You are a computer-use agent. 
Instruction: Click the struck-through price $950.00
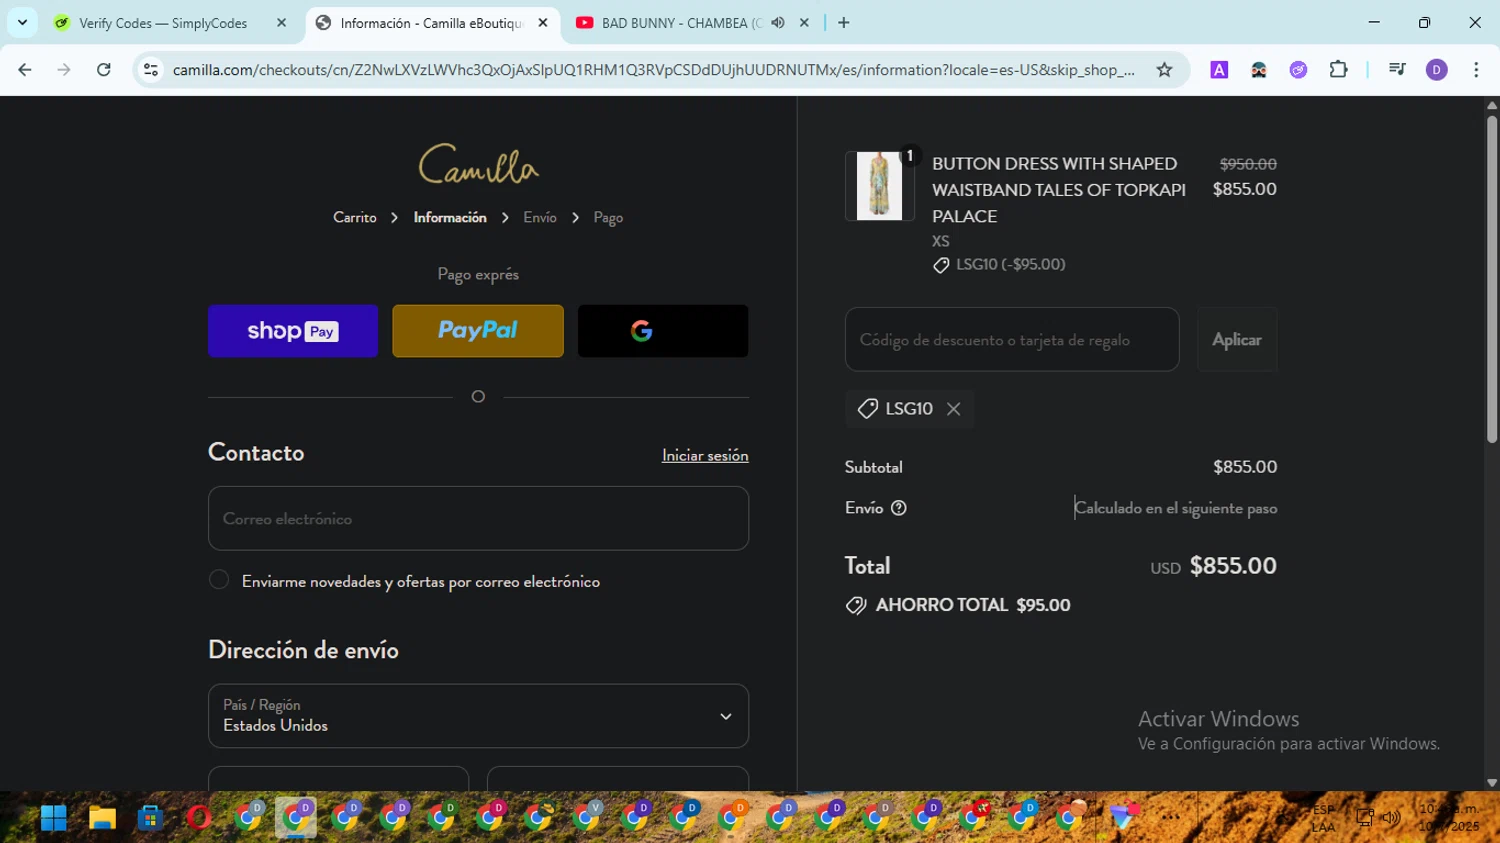tap(1248, 164)
